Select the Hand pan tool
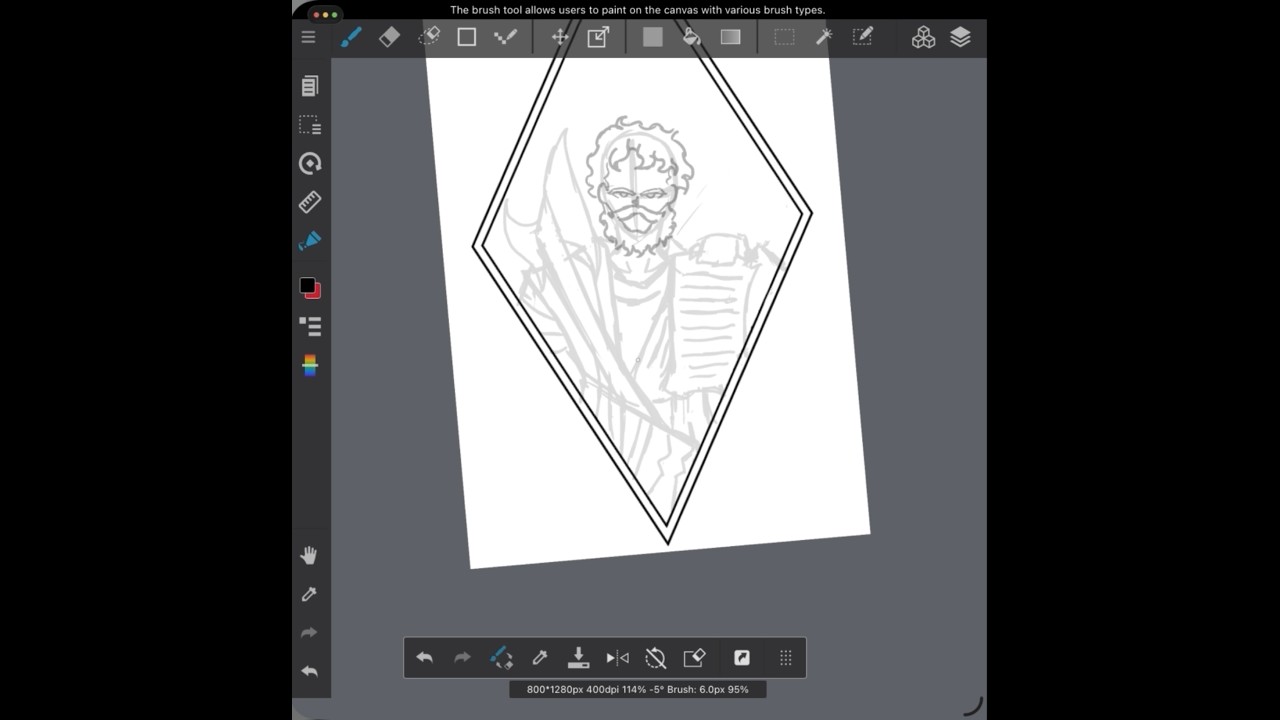 pos(310,555)
